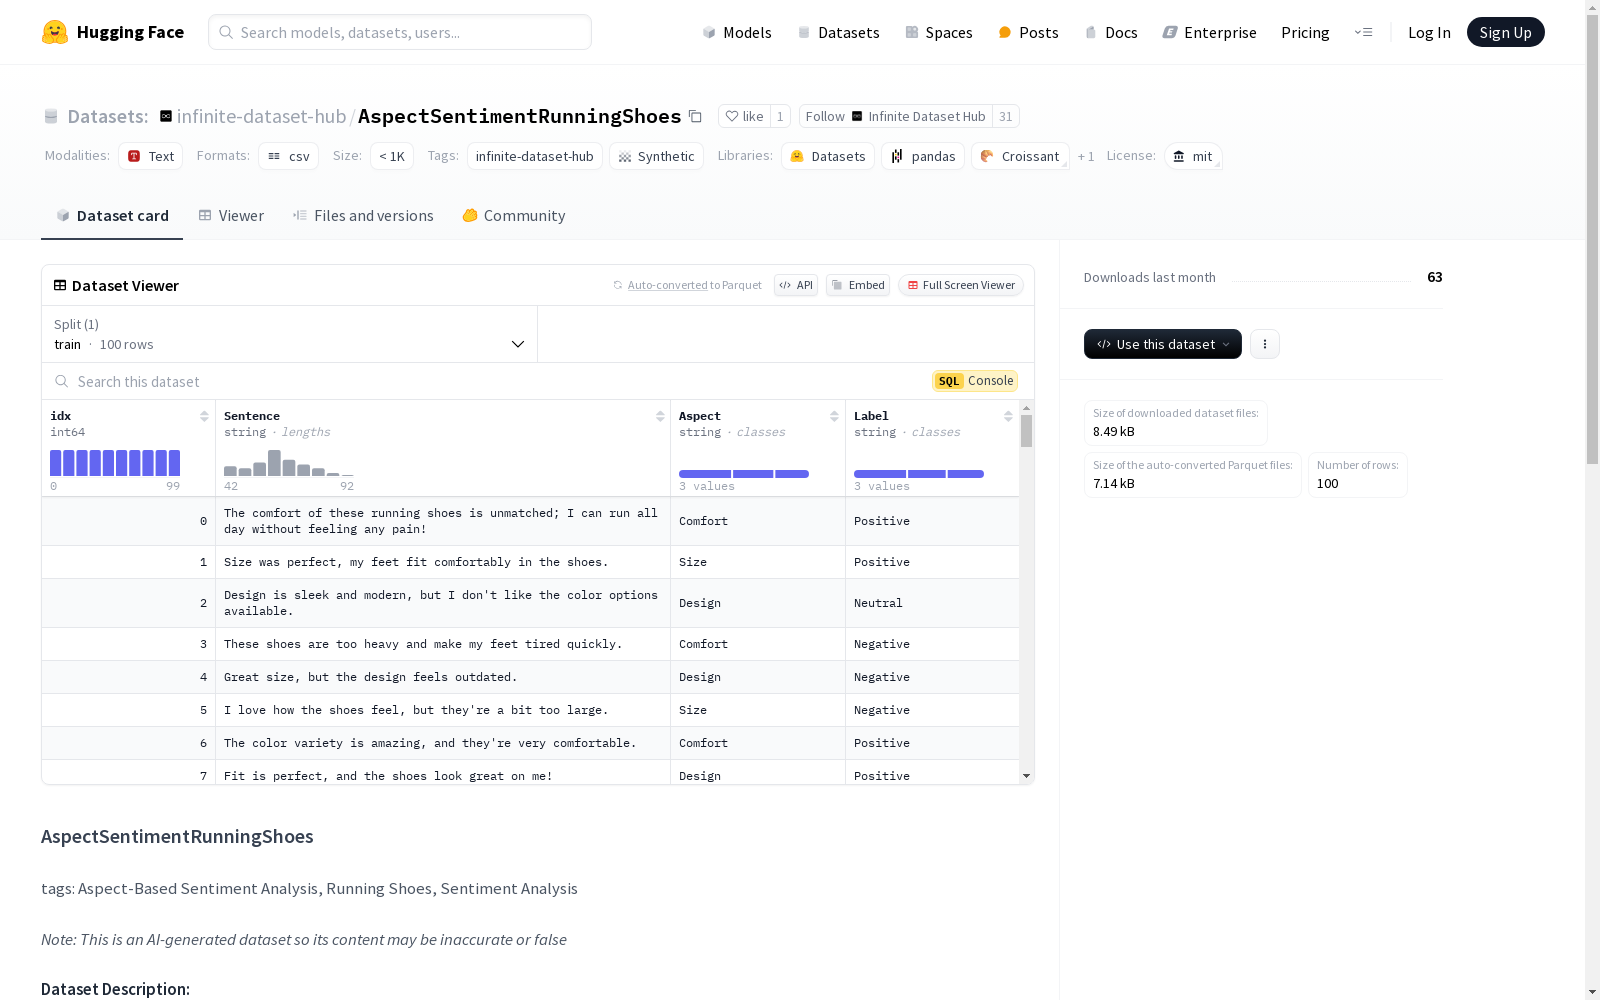The width and height of the screenshot is (1600, 1000).
Task: Sort the idx column
Action: 204,416
